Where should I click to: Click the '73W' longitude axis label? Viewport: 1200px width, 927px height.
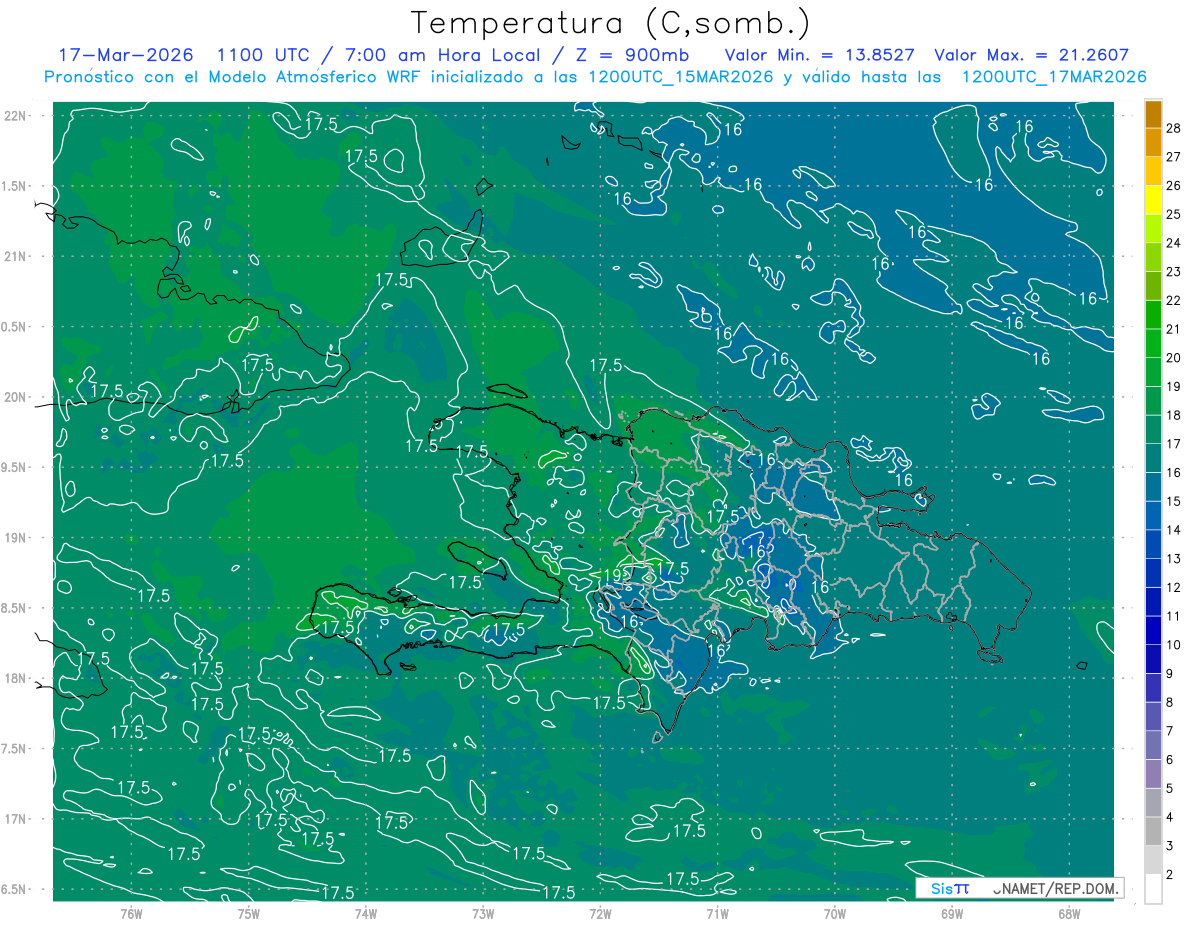coord(482,913)
